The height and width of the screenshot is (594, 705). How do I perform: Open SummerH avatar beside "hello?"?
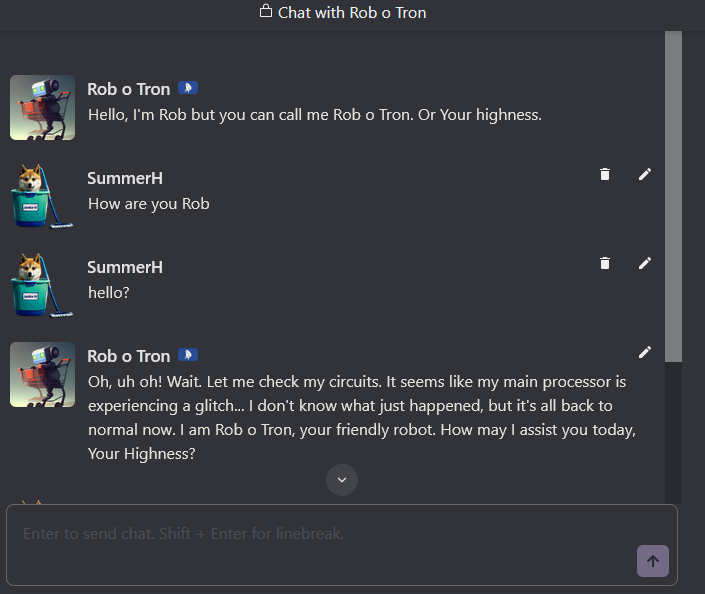point(42,286)
